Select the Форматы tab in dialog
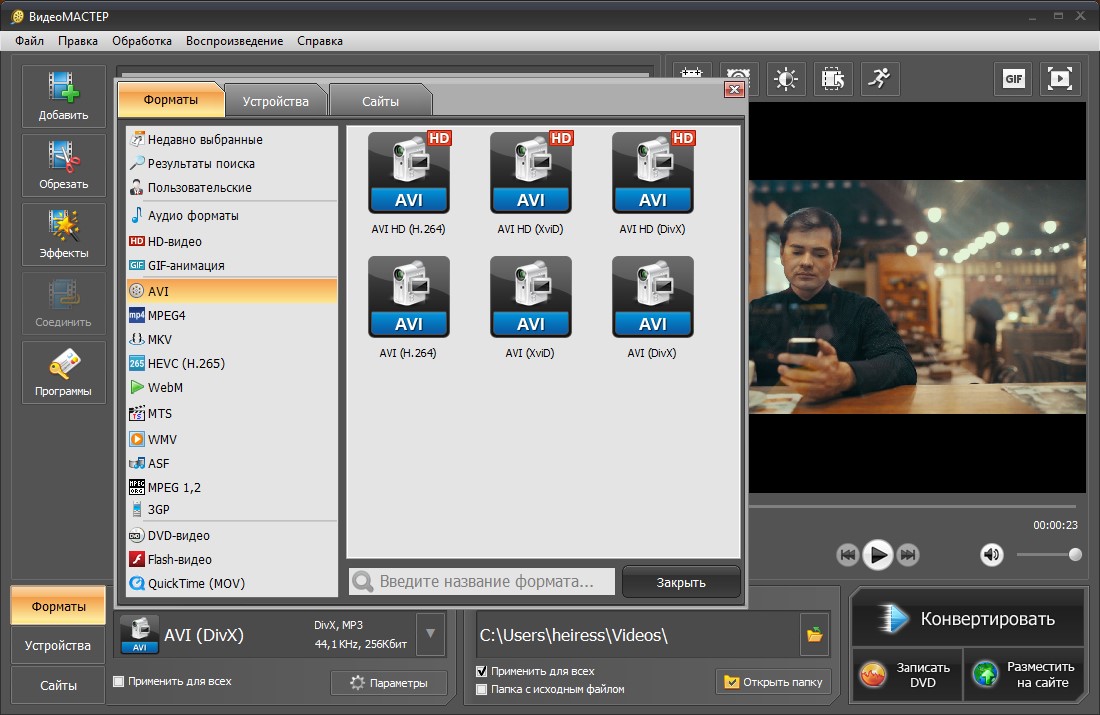The image size is (1100, 715). point(170,100)
